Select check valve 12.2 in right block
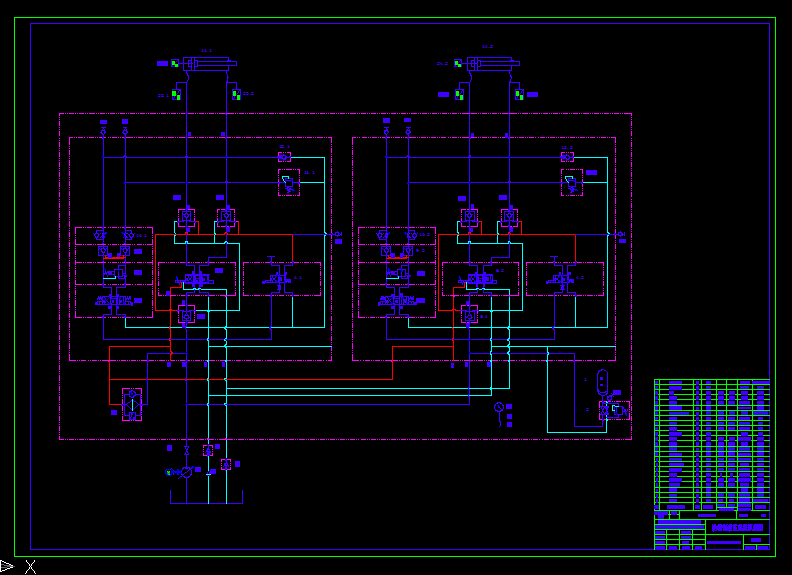This screenshot has width=792, height=575. [567, 157]
